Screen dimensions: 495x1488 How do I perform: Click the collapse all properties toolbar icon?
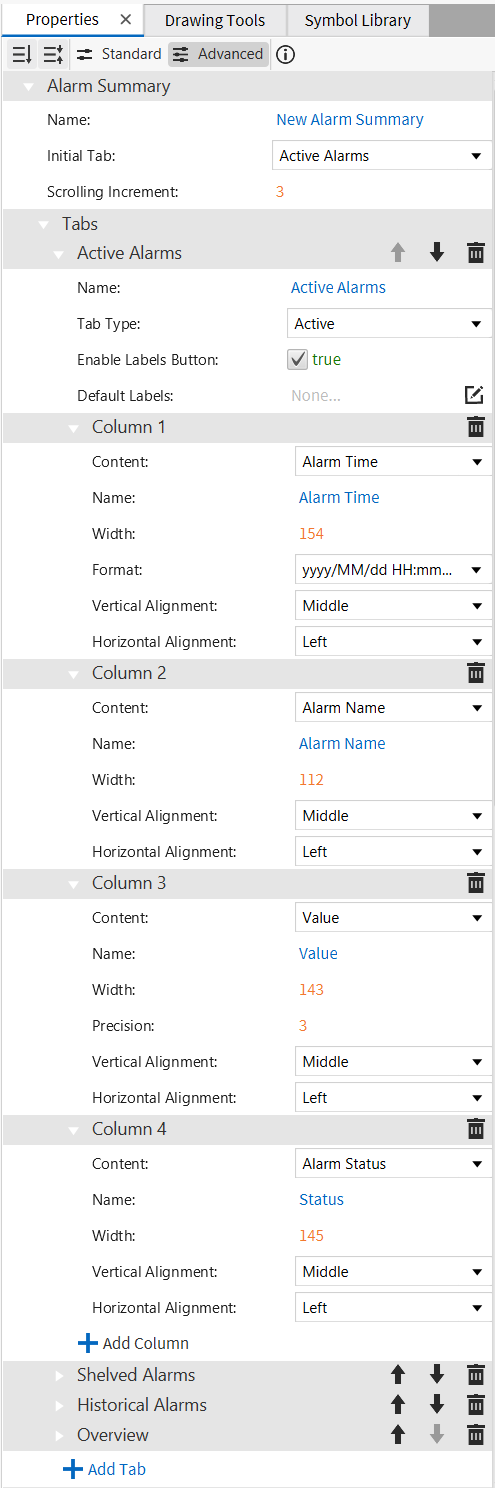click(53, 54)
